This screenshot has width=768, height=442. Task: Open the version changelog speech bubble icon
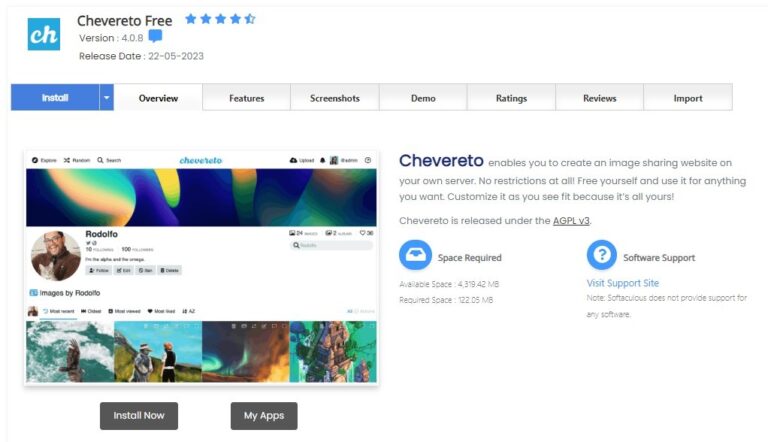(x=155, y=36)
